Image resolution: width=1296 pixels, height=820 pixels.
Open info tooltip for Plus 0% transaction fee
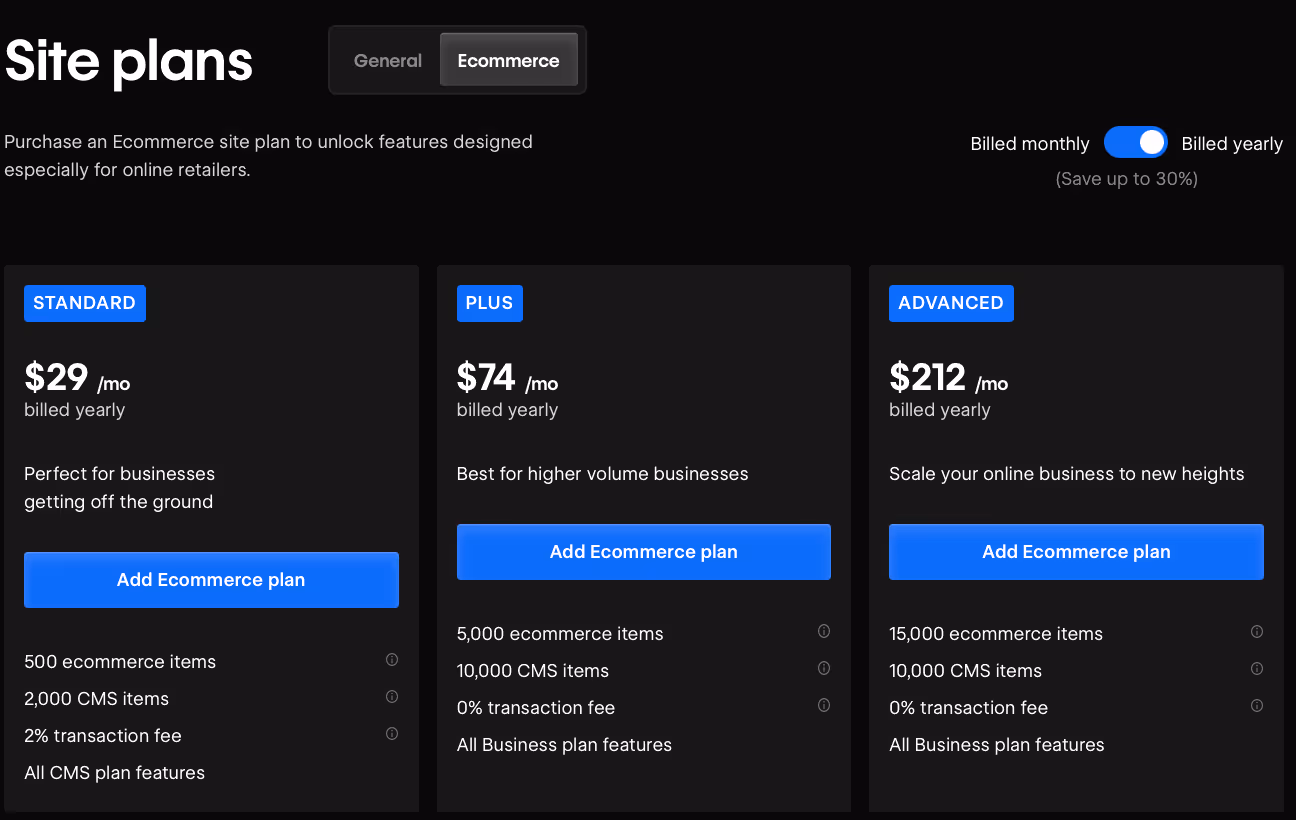pyautogui.click(x=824, y=705)
